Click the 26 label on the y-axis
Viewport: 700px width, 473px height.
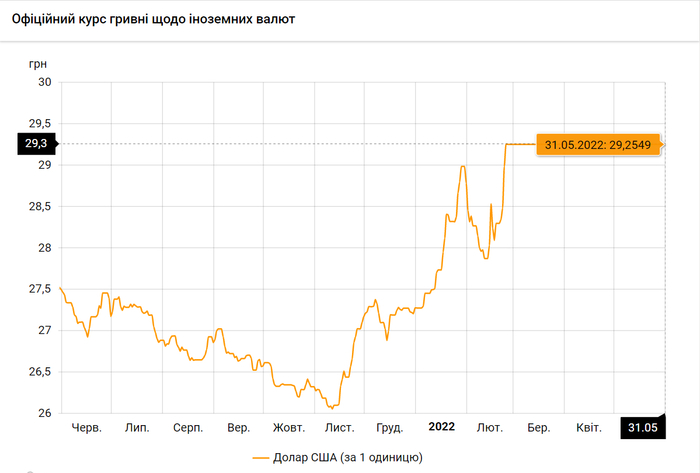tap(45, 413)
